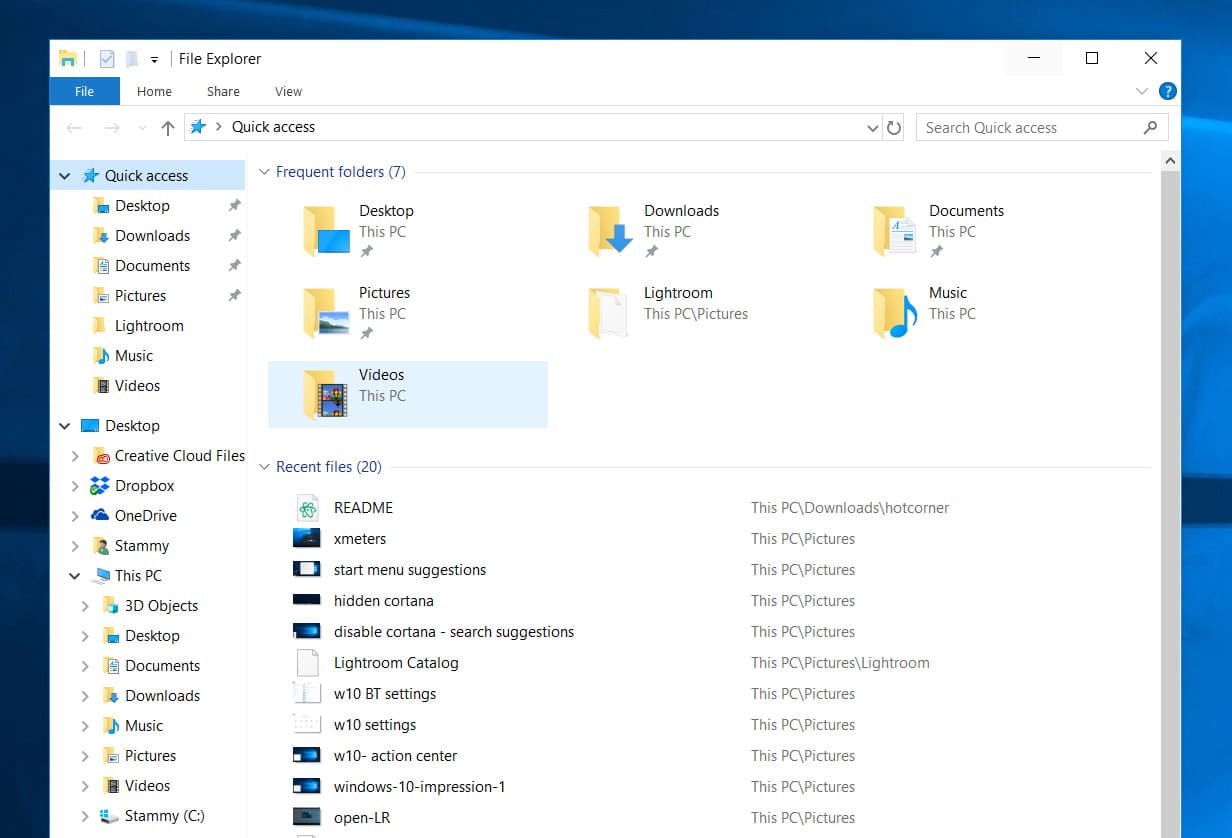The height and width of the screenshot is (838, 1232).
Task: Click the Dropbox icon in navigation pane
Action: click(x=100, y=486)
